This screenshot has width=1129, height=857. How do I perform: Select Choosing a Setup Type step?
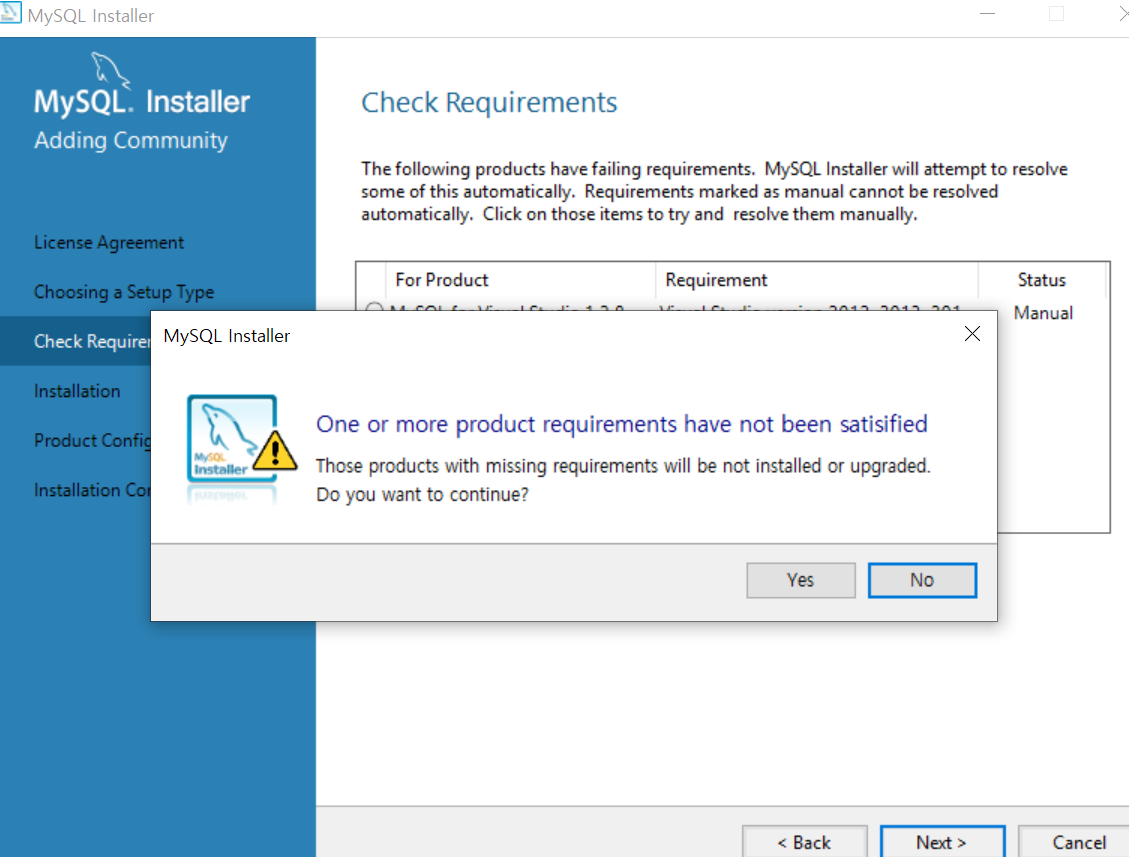point(124,292)
